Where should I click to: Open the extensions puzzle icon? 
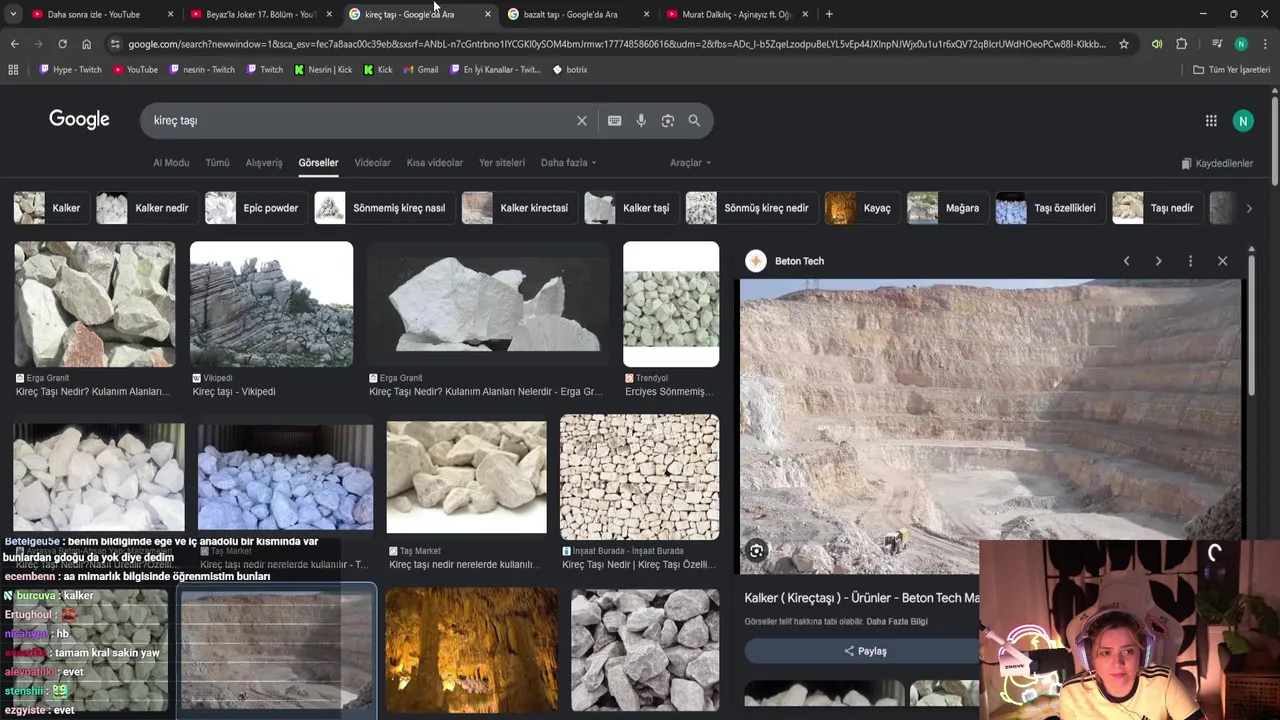[1181, 44]
